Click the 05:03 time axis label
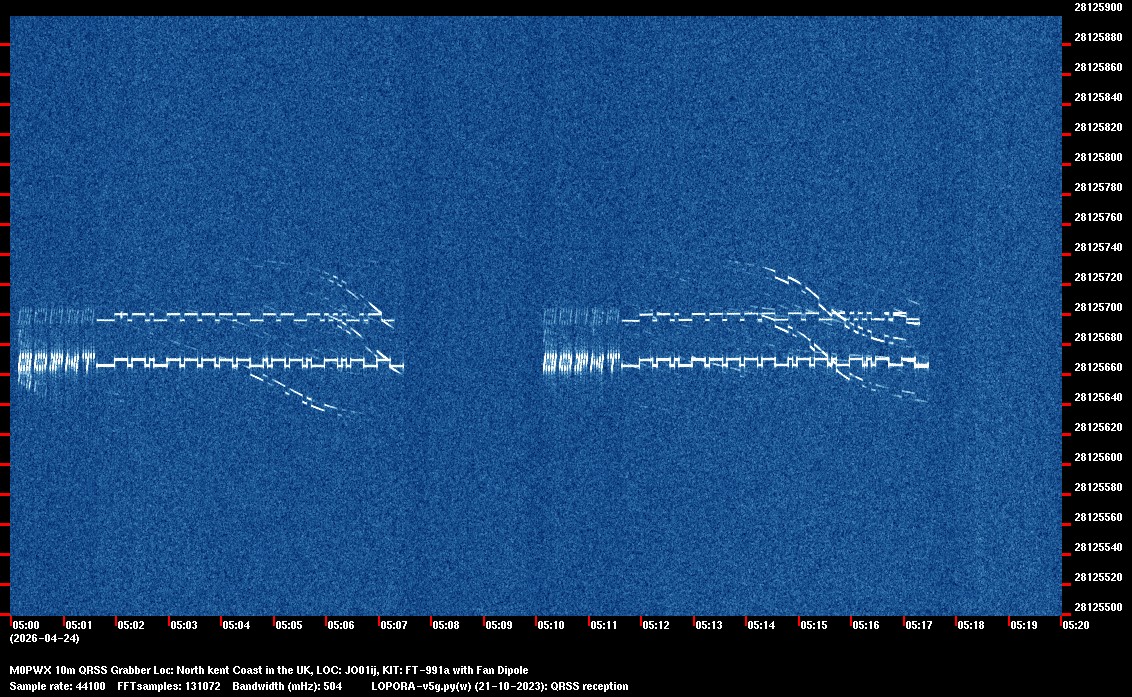 coord(183,625)
